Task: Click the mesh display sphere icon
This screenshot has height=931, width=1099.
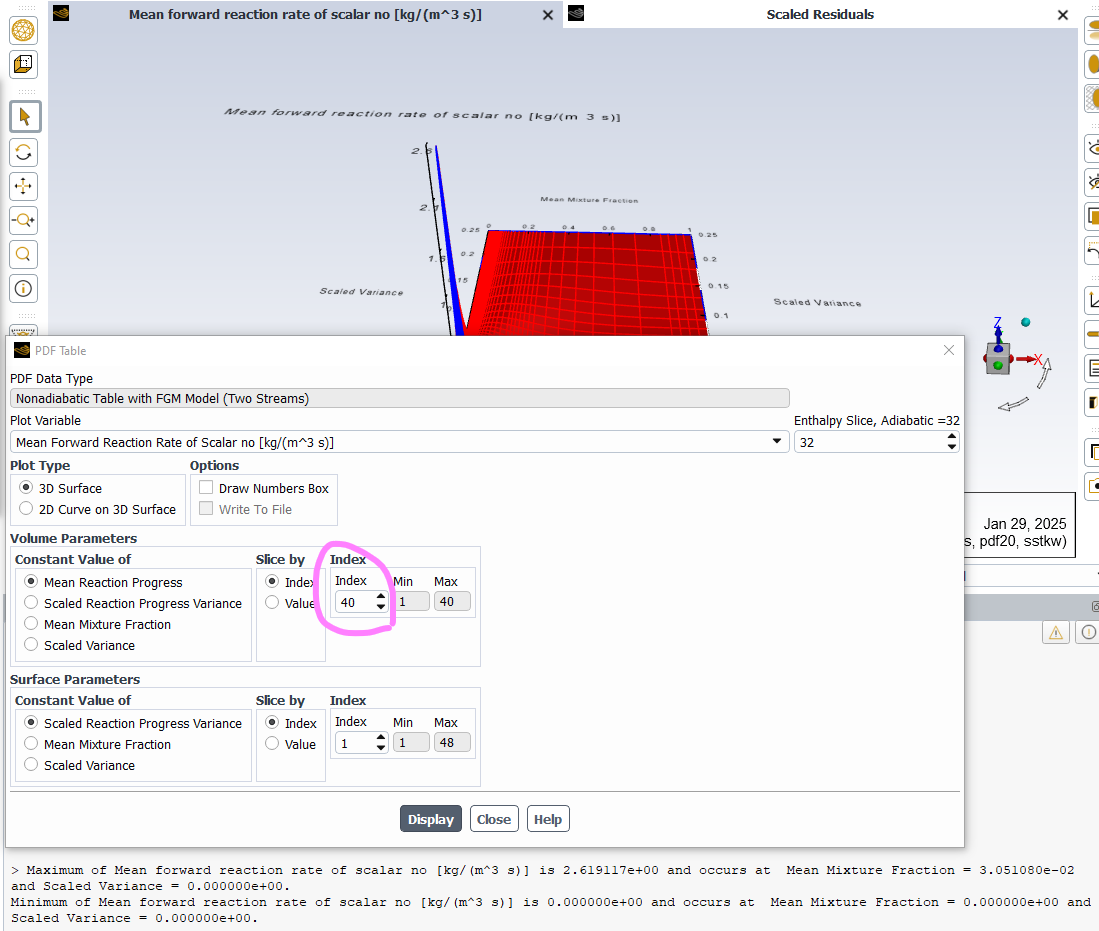Action: [24, 31]
